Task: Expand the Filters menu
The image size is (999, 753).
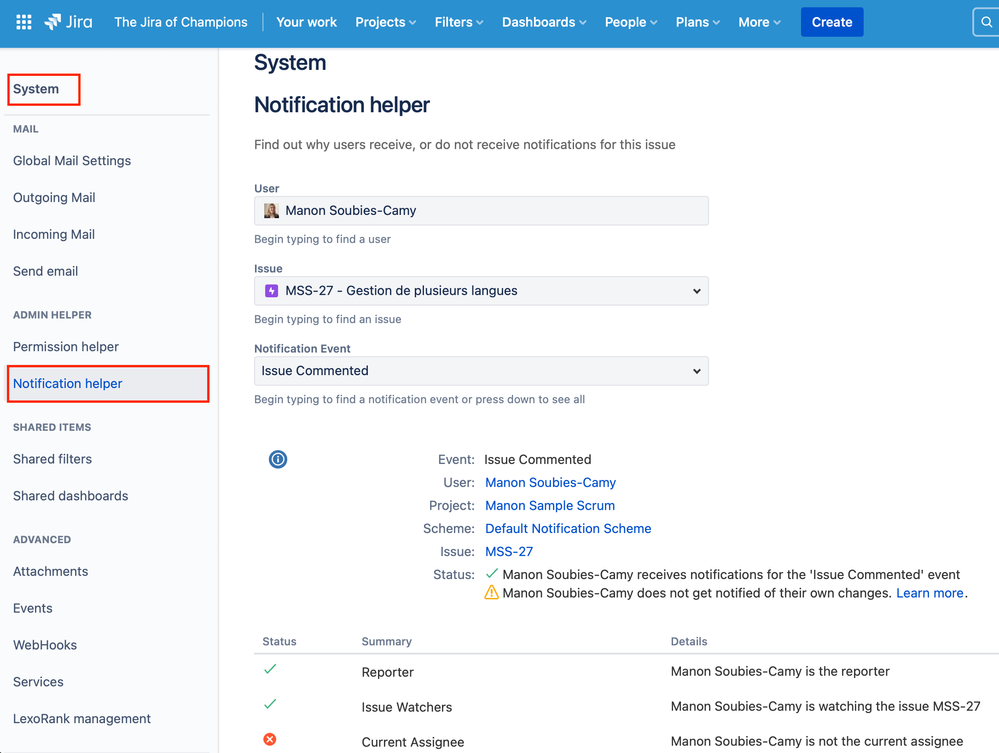Action: tap(459, 22)
